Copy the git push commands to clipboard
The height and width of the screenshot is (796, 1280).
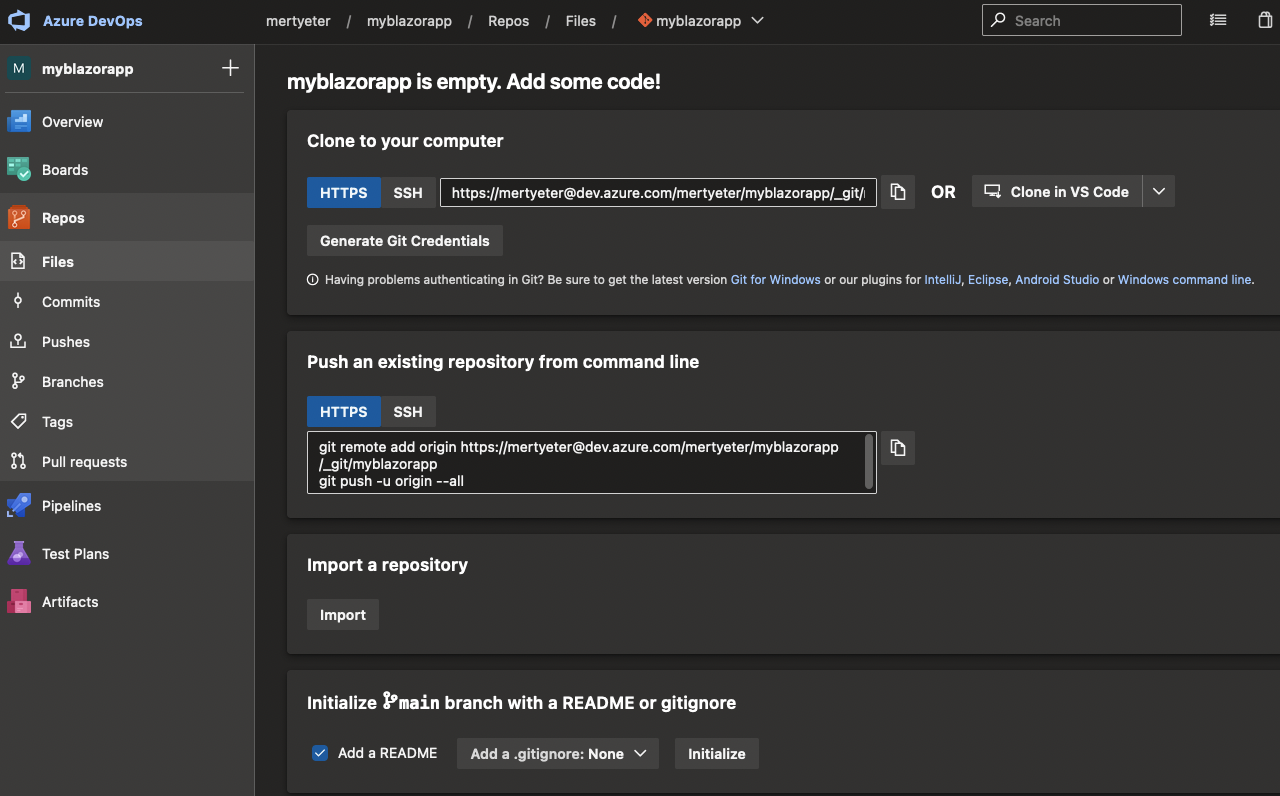click(898, 448)
